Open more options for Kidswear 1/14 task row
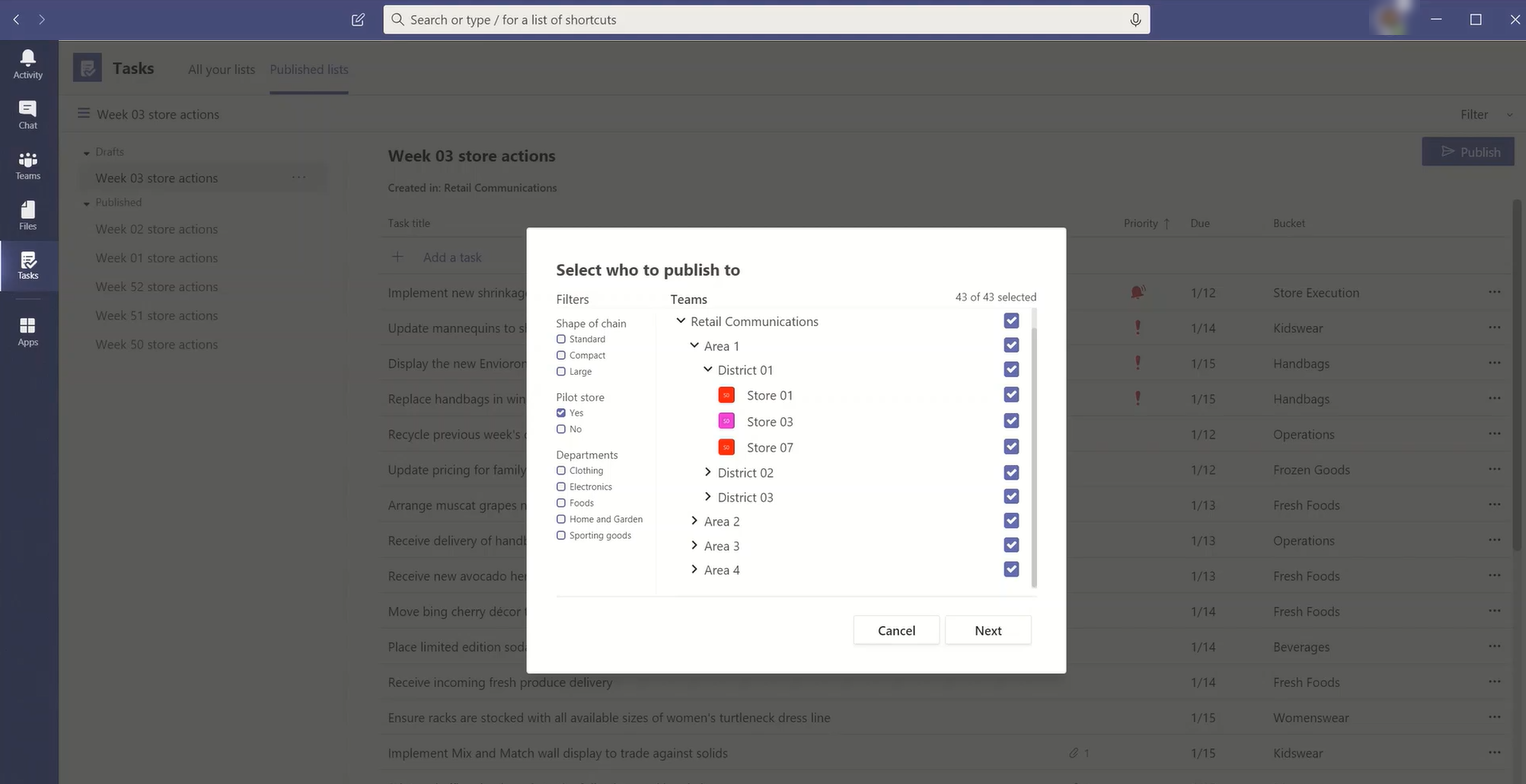 click(x=1494, y=327)
